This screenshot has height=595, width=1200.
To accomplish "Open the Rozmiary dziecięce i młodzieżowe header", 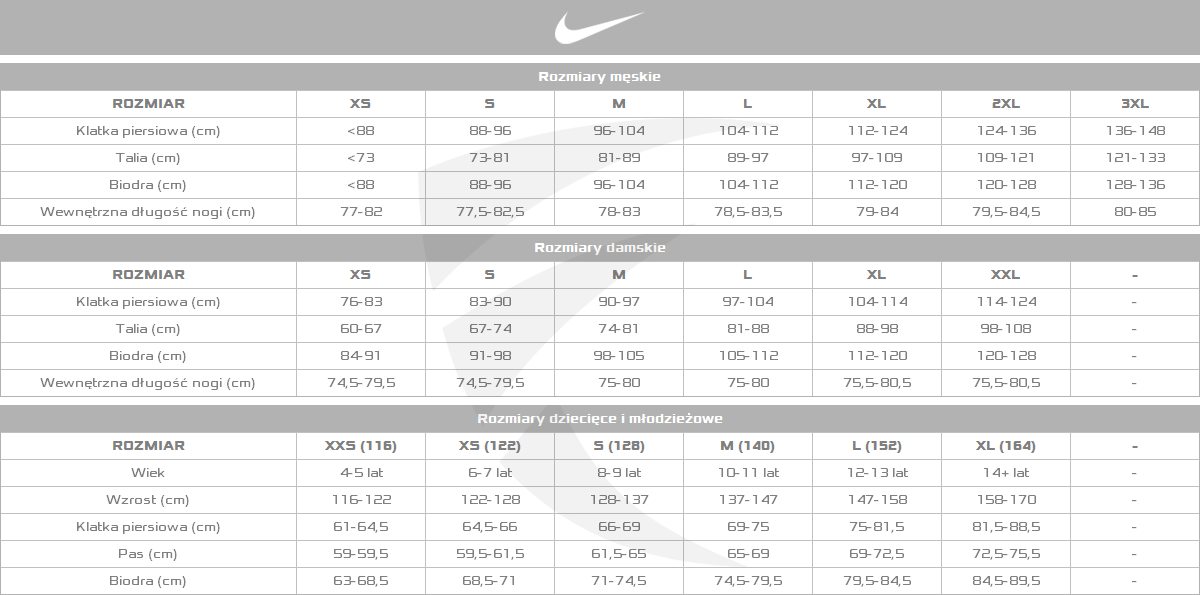I will tap(599, 419).
